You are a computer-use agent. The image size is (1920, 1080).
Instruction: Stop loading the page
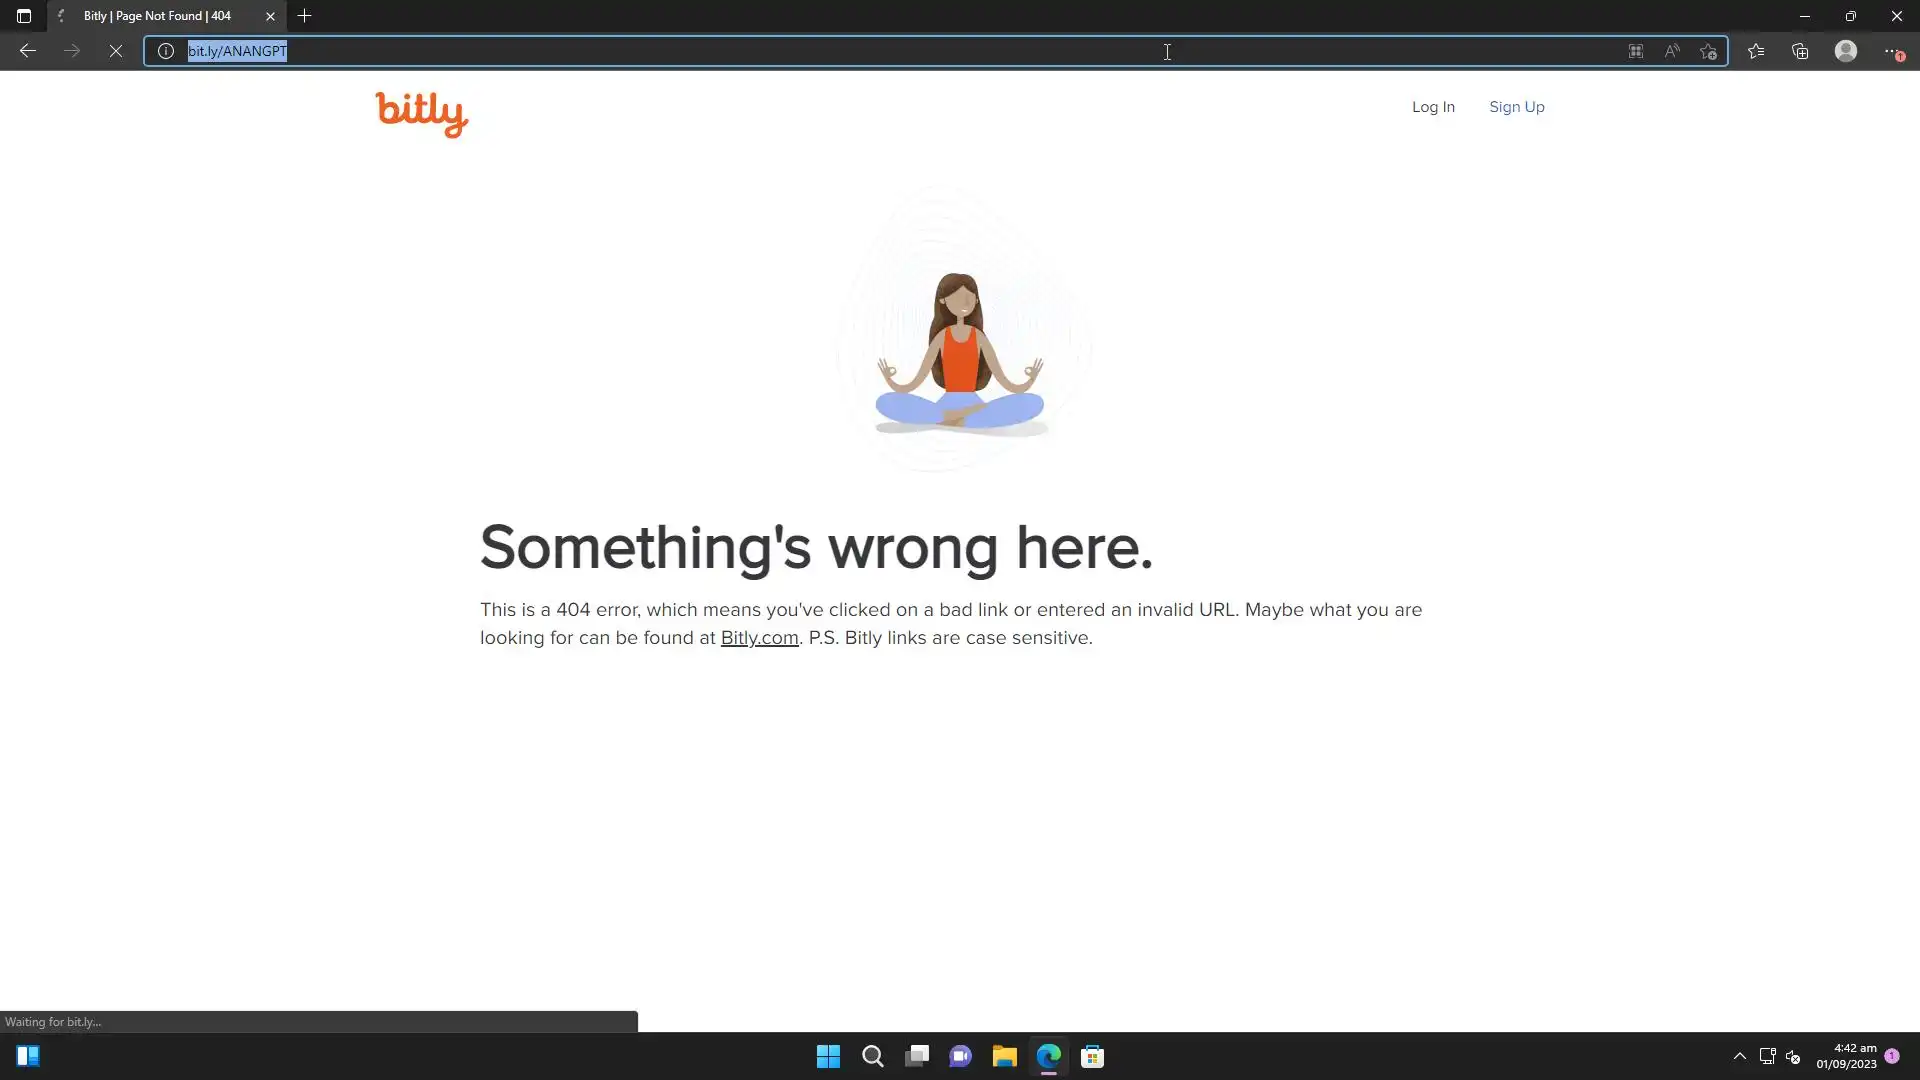(x=116, y=51)
